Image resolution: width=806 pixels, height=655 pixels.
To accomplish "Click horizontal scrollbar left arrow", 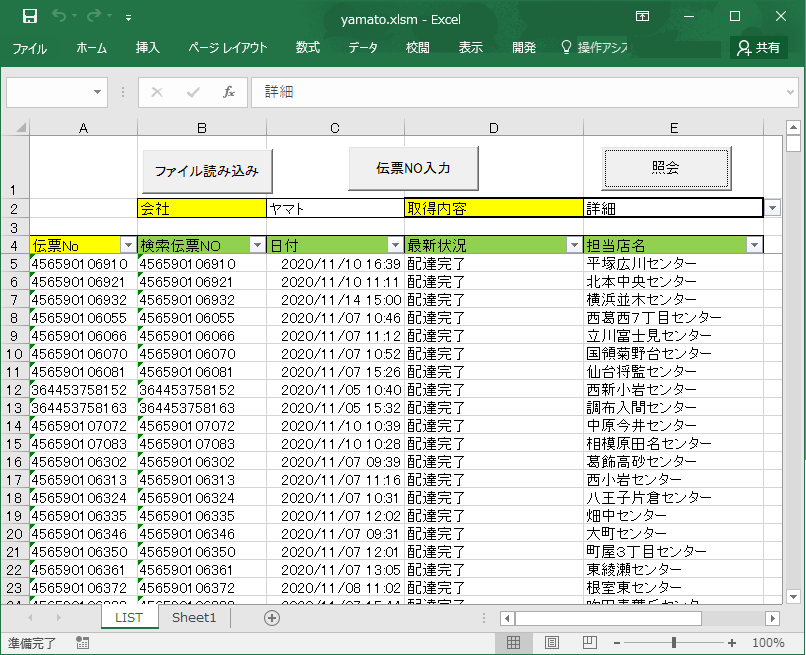I will (x=507, y=618).
